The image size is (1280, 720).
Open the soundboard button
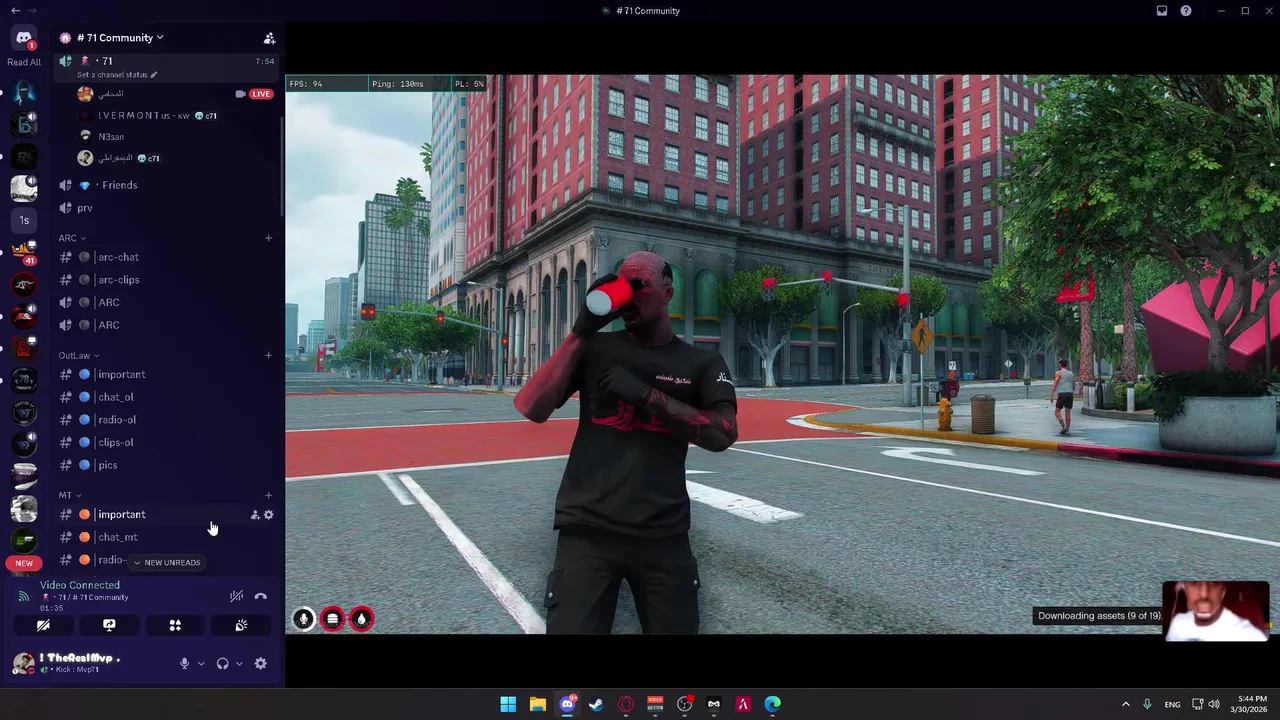coord(241,626)
